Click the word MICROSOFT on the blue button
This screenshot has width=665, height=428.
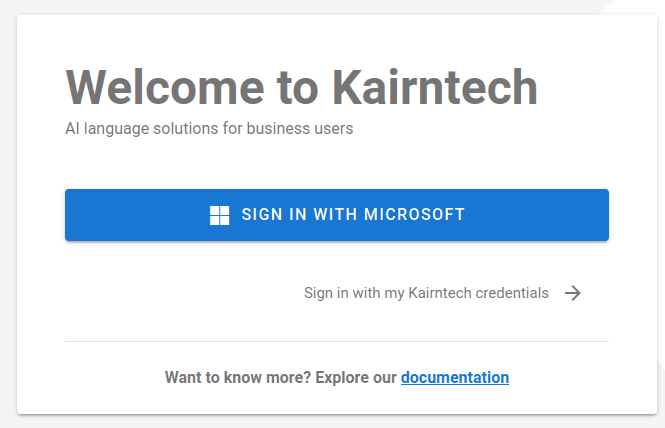coord(414,214)
